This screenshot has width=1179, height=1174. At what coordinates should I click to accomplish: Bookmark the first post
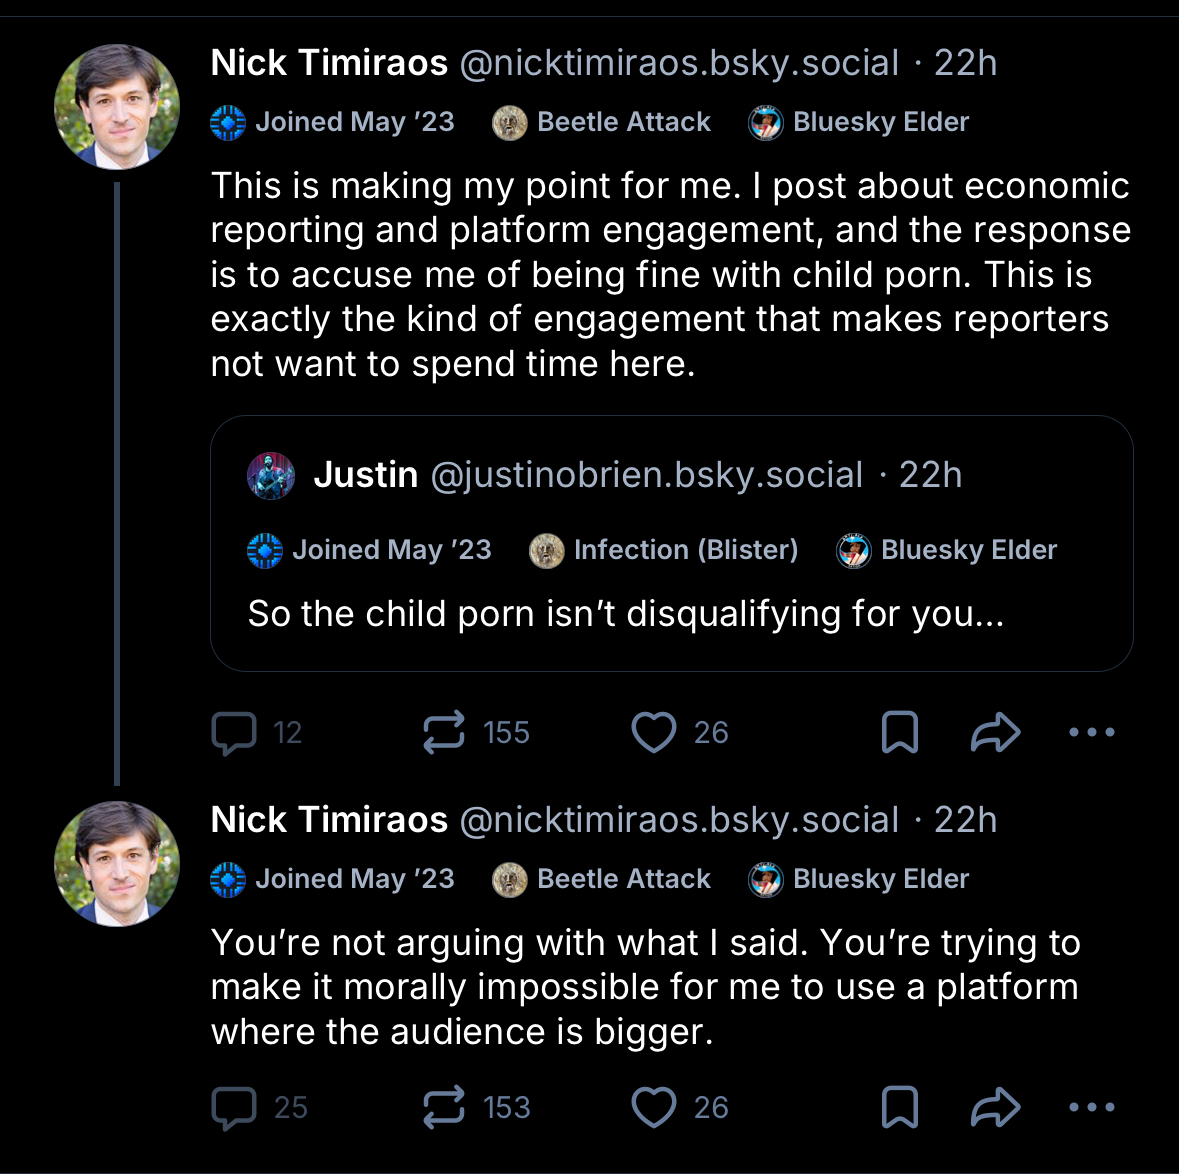tap(900, 733)
